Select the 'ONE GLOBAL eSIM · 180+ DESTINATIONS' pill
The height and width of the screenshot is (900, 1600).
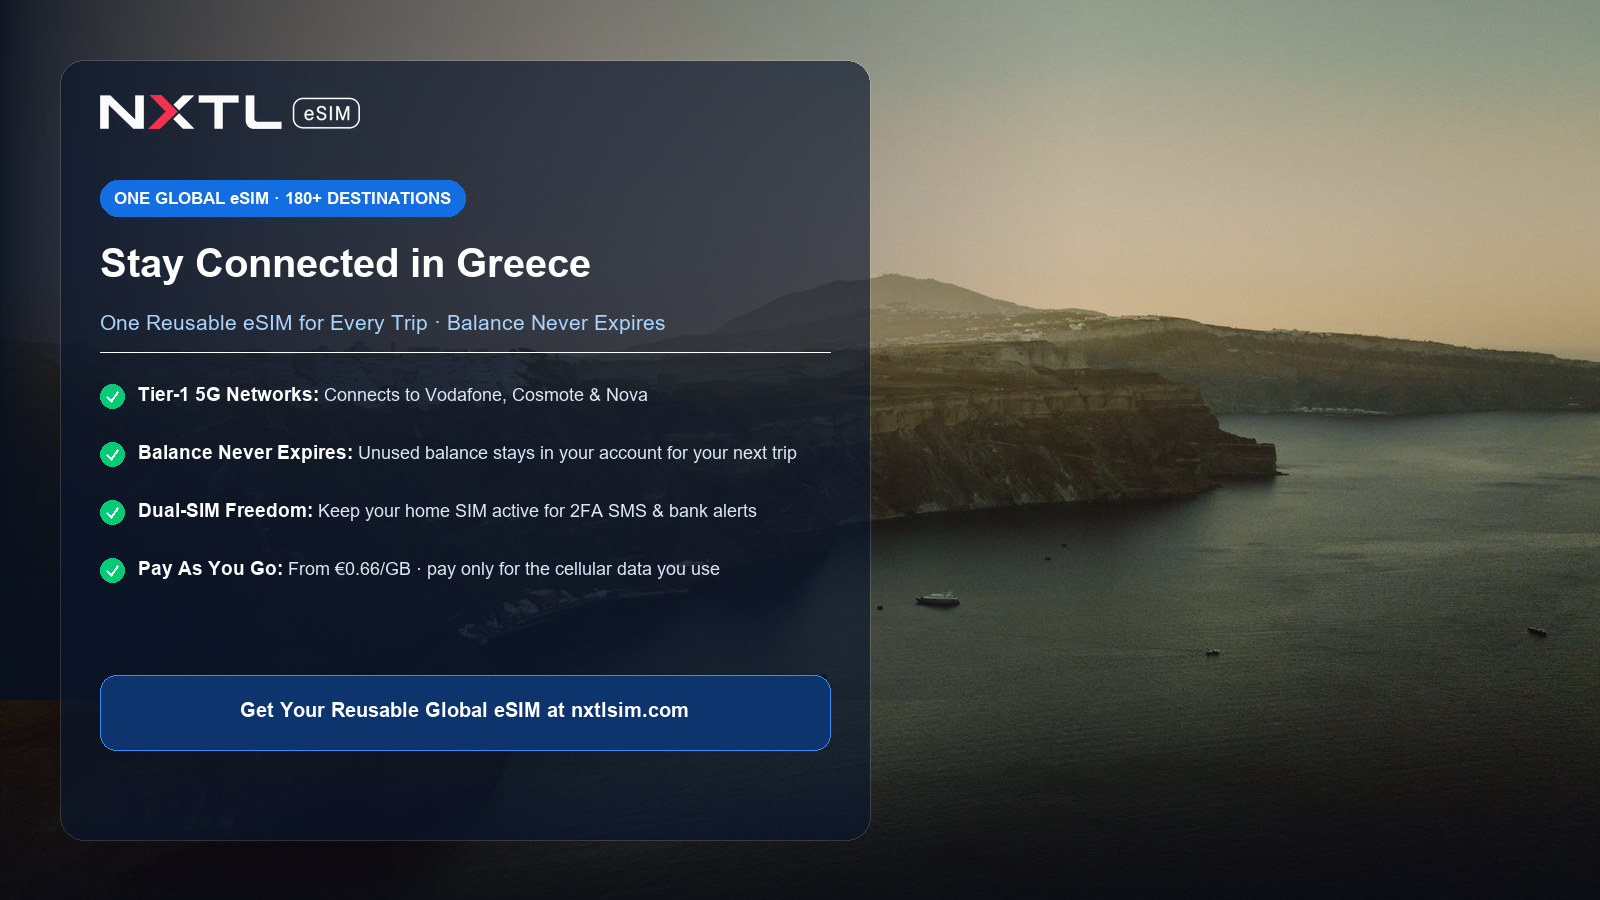(283, 198)
